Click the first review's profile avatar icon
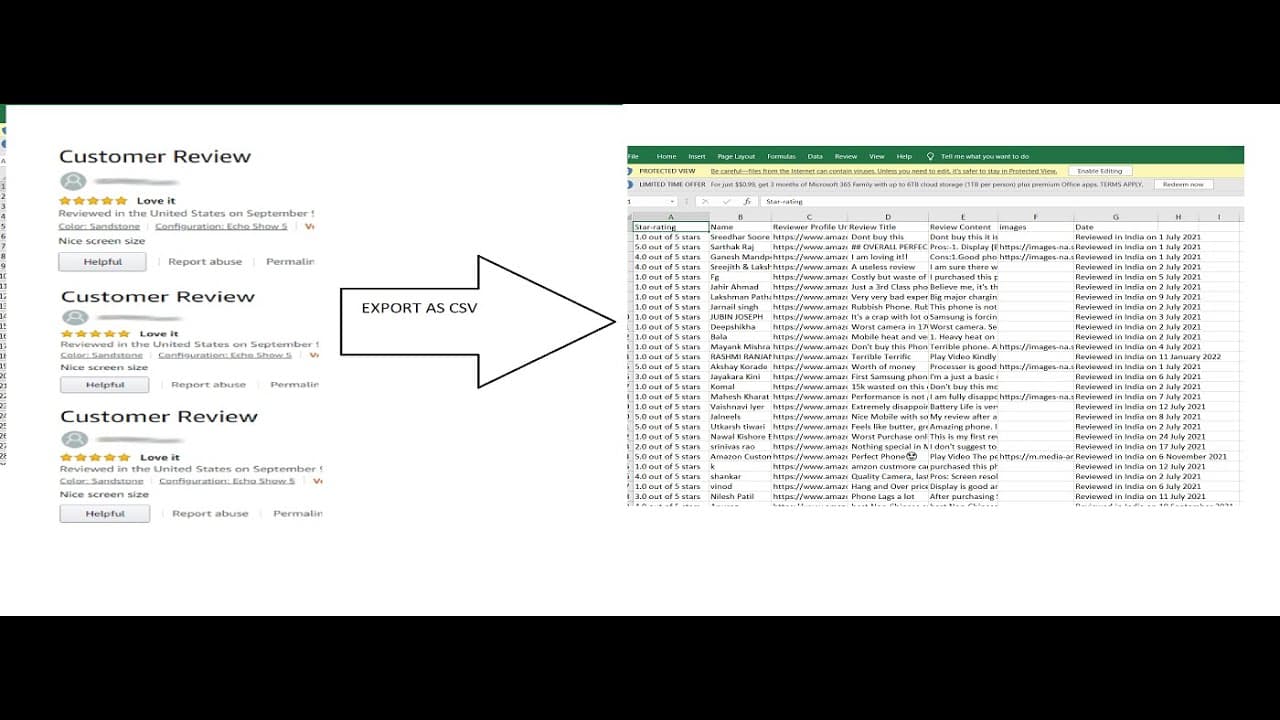Screen dimensions: 1280x720 [73, 181]
